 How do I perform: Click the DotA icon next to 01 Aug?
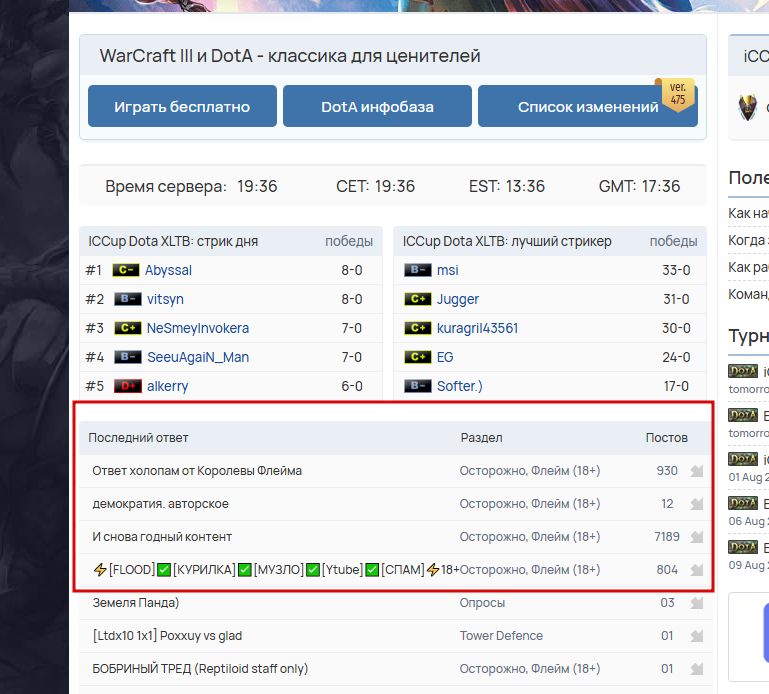coord(743,459)
